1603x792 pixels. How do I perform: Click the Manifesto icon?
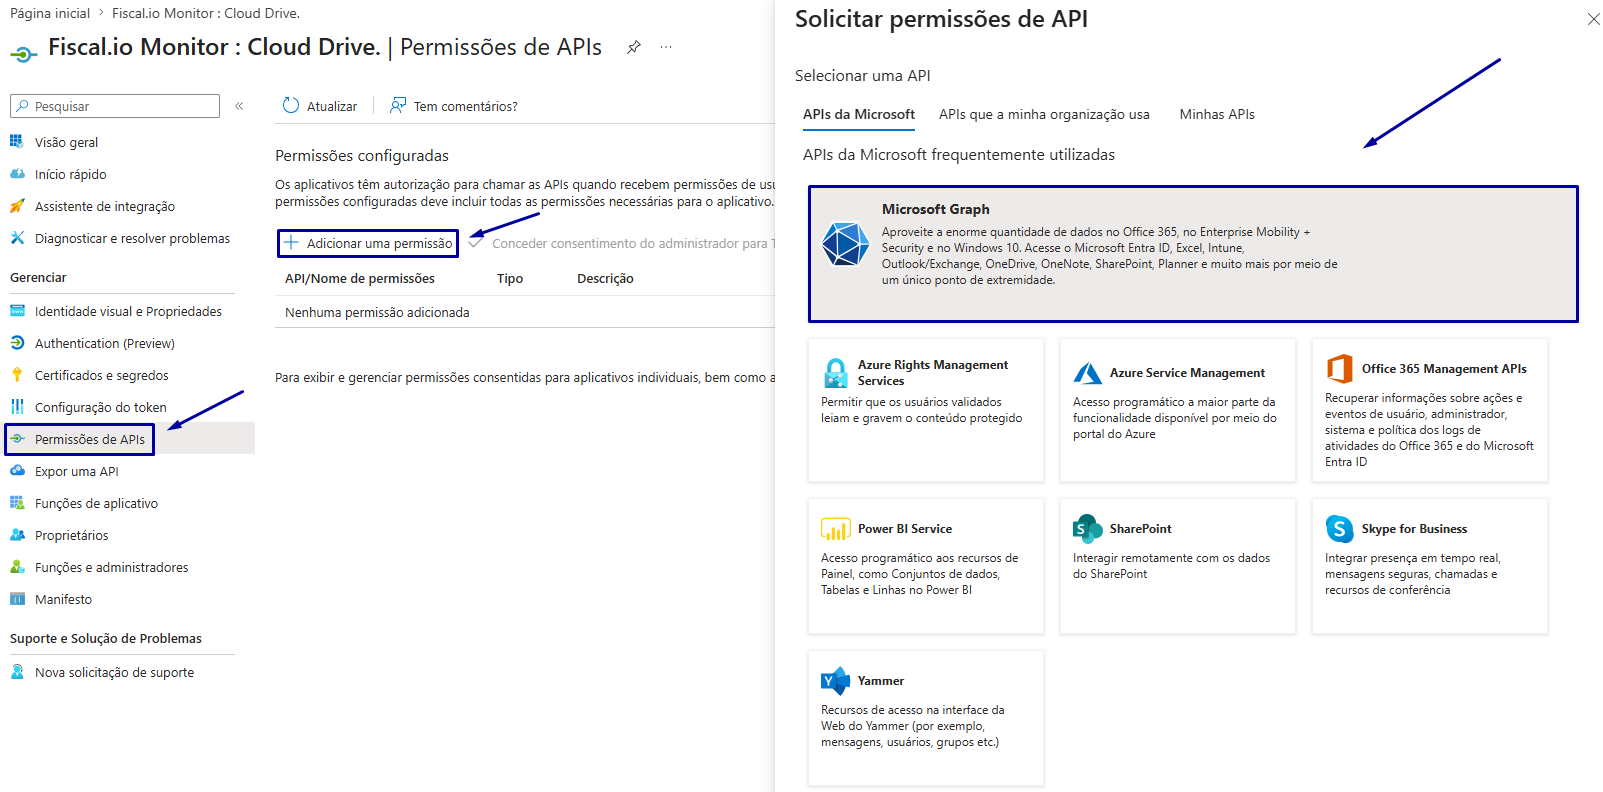(x=17, y=599)
